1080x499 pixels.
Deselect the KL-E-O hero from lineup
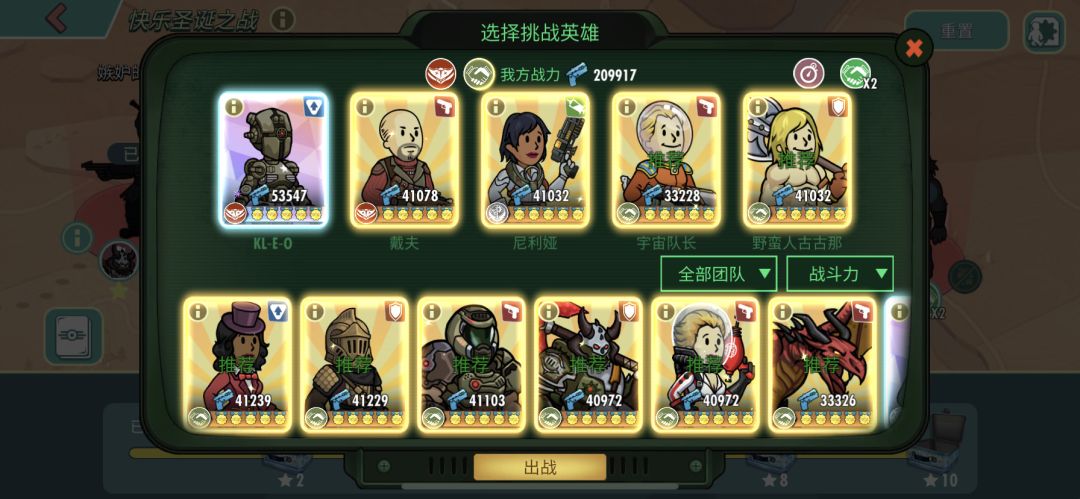tap(273, 159)
